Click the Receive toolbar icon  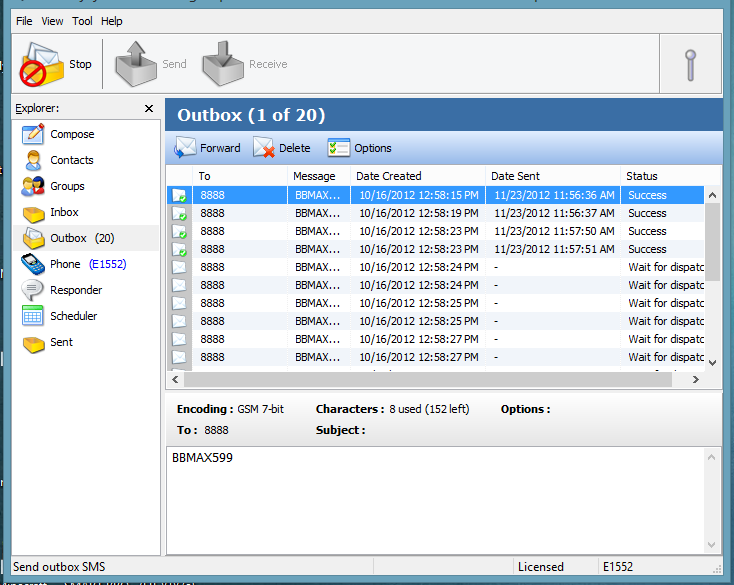(224, 65)
